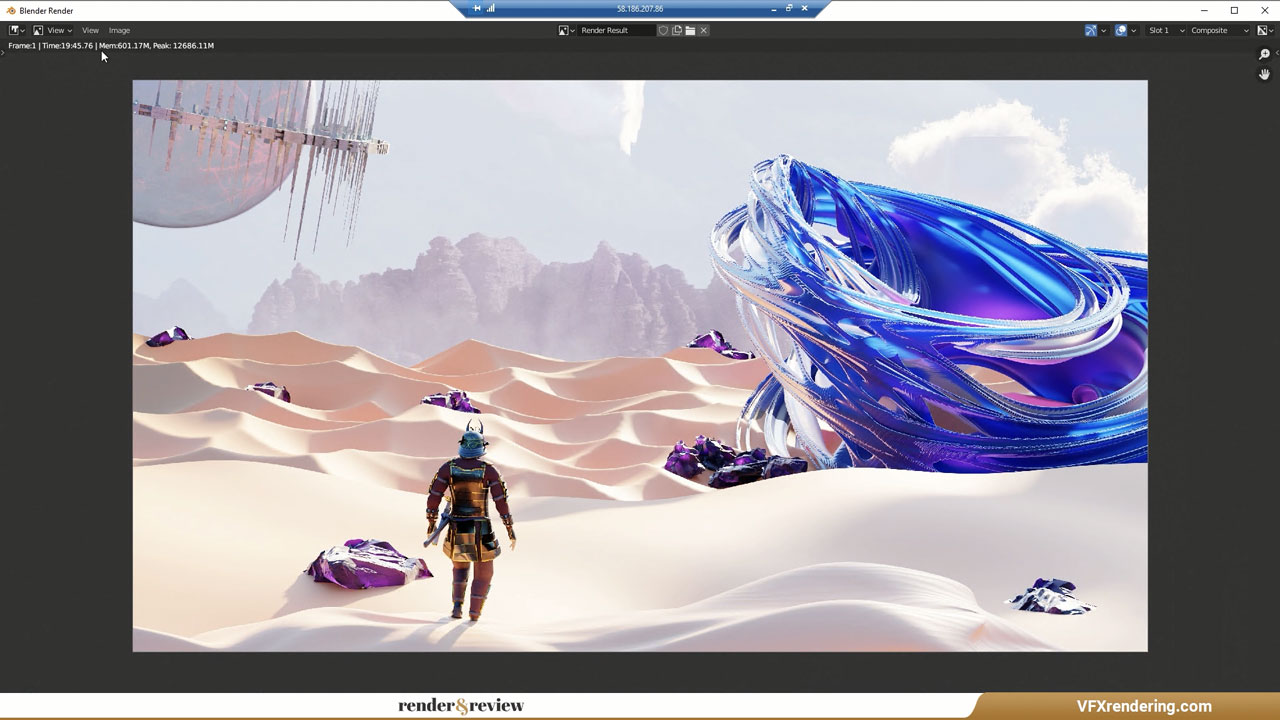1280x720 pixels.
Task: Toggle the show overlays button
Action: click(1121, 30)
